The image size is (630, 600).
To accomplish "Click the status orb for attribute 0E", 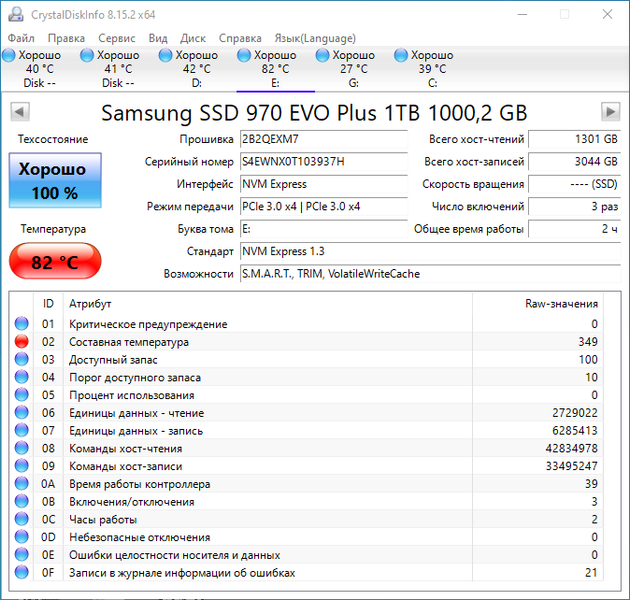I will tap(22, 555).
